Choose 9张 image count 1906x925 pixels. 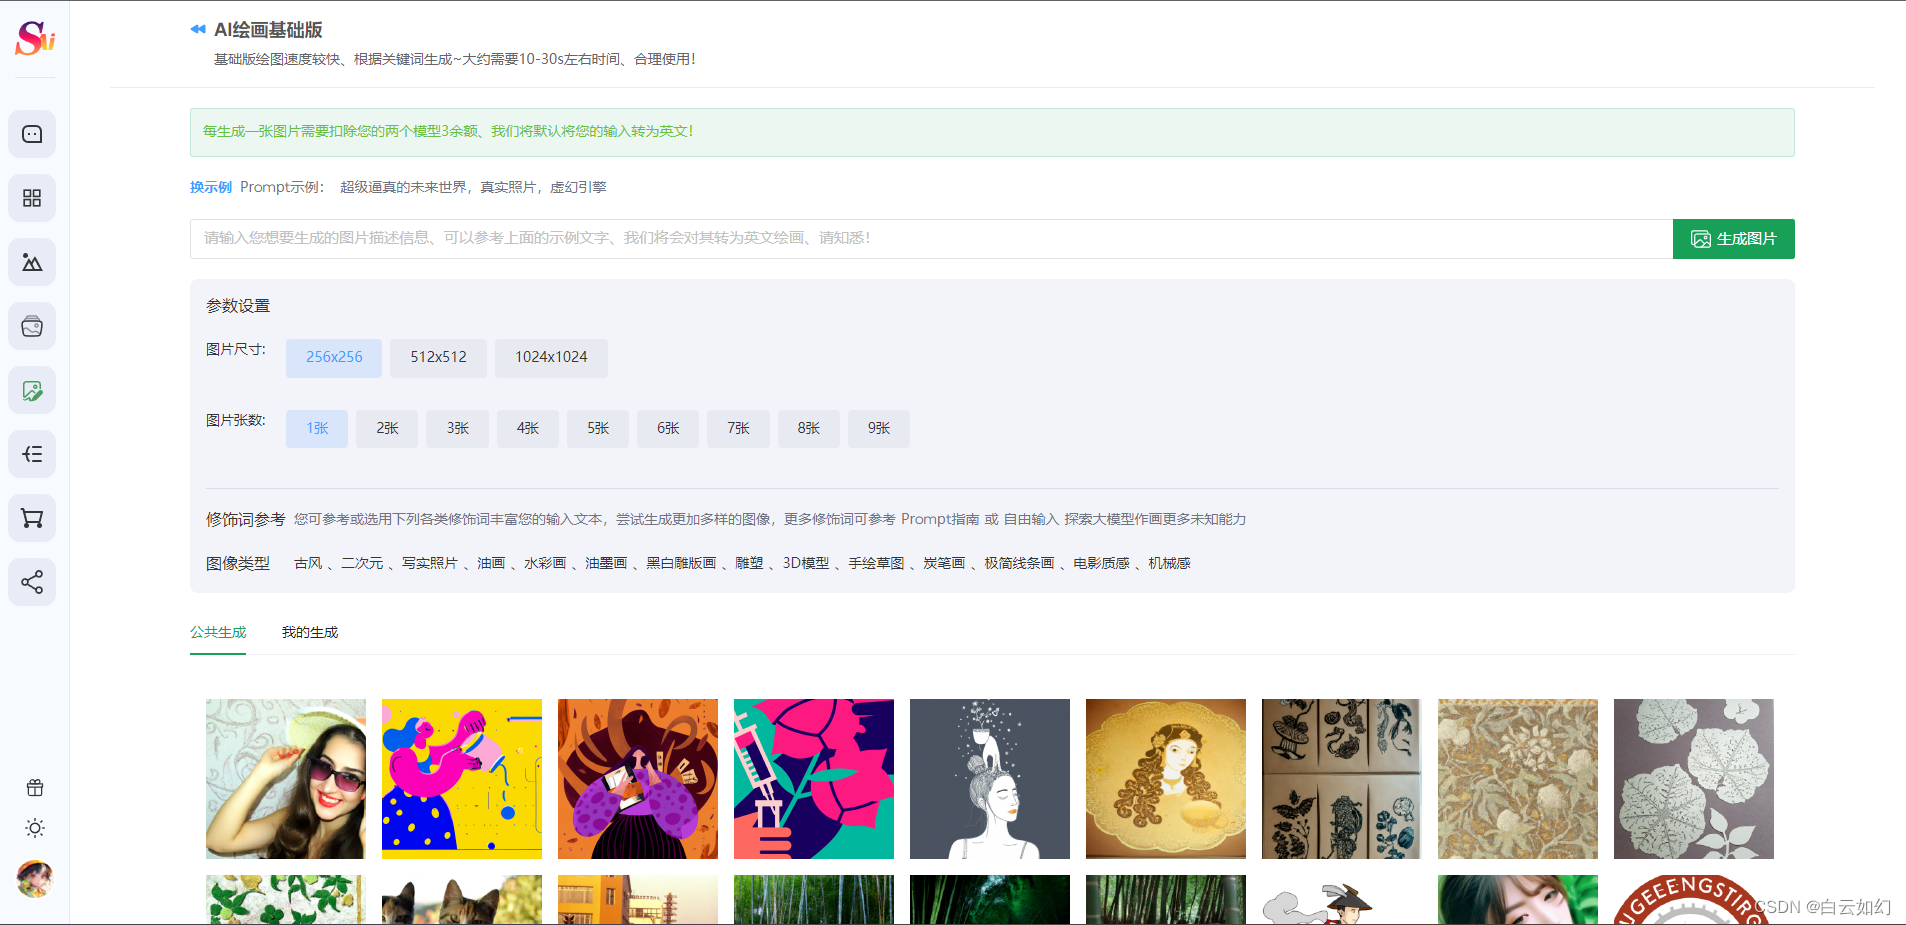pos(879,428)
